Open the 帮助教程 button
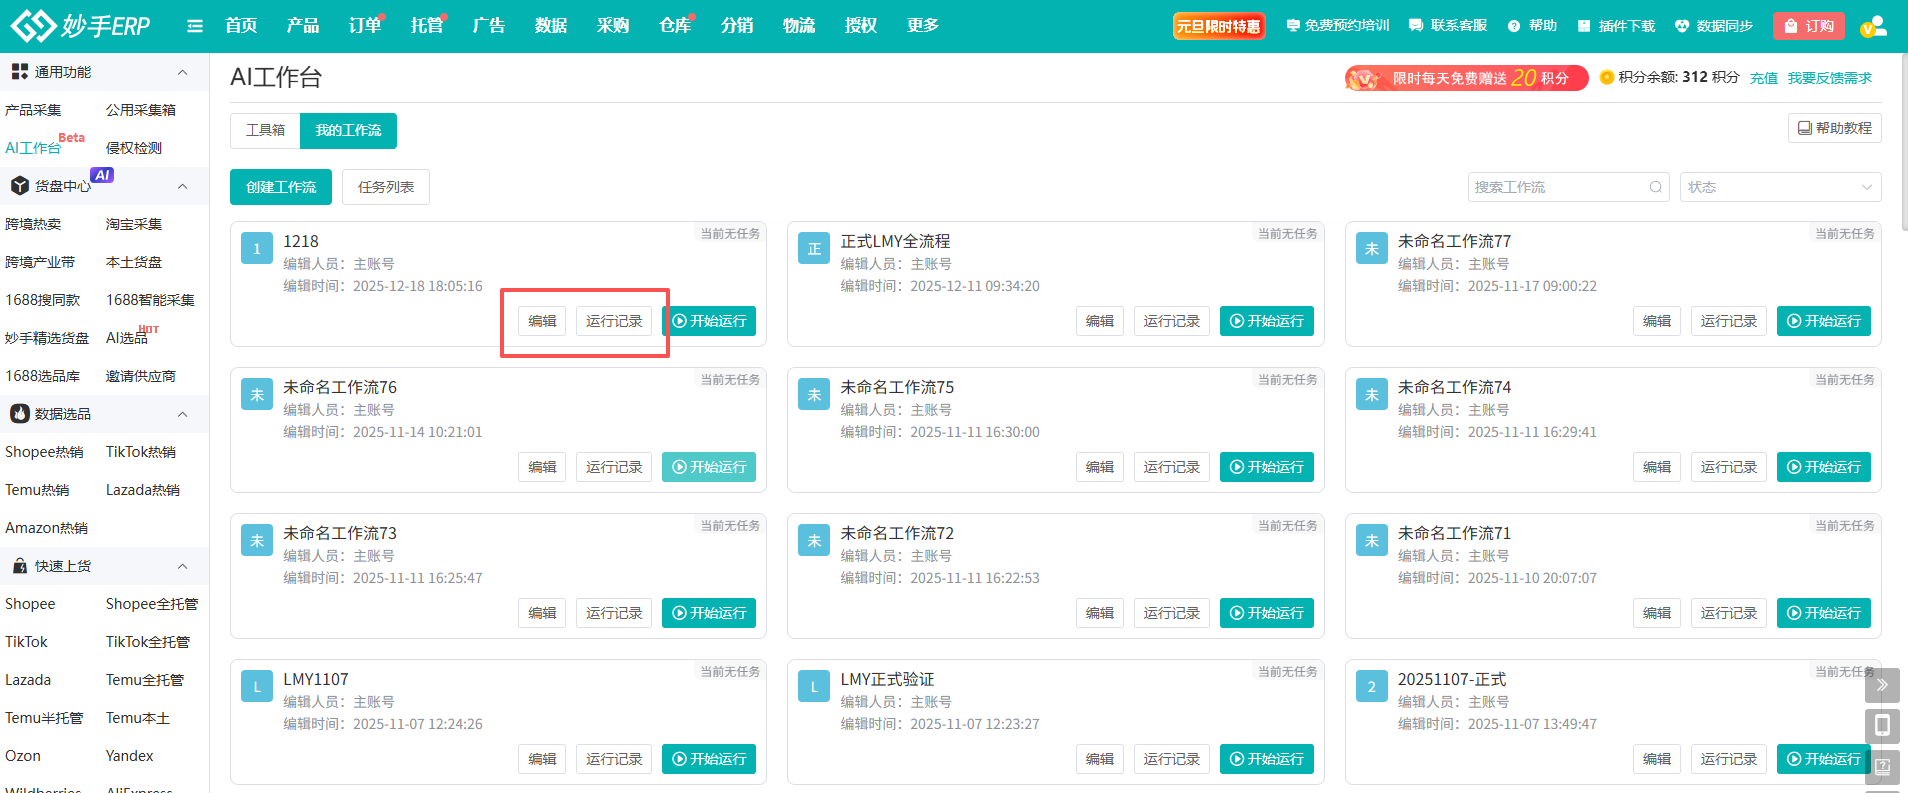This screenshot has height=793, width=1908. pyautogui.click(x=1835, y=128)
